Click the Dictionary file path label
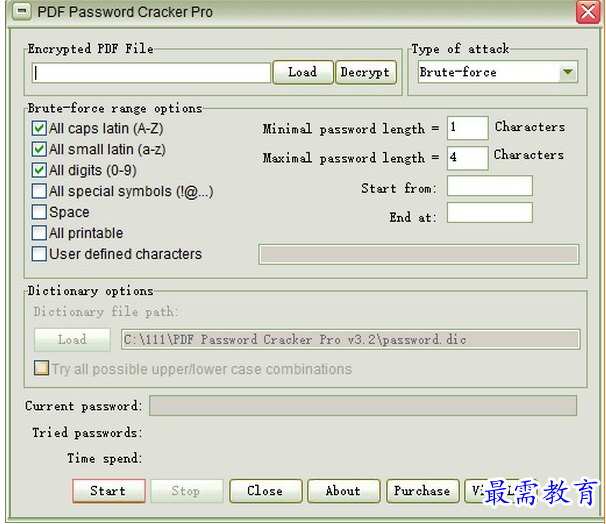 (x=106, y=311)
